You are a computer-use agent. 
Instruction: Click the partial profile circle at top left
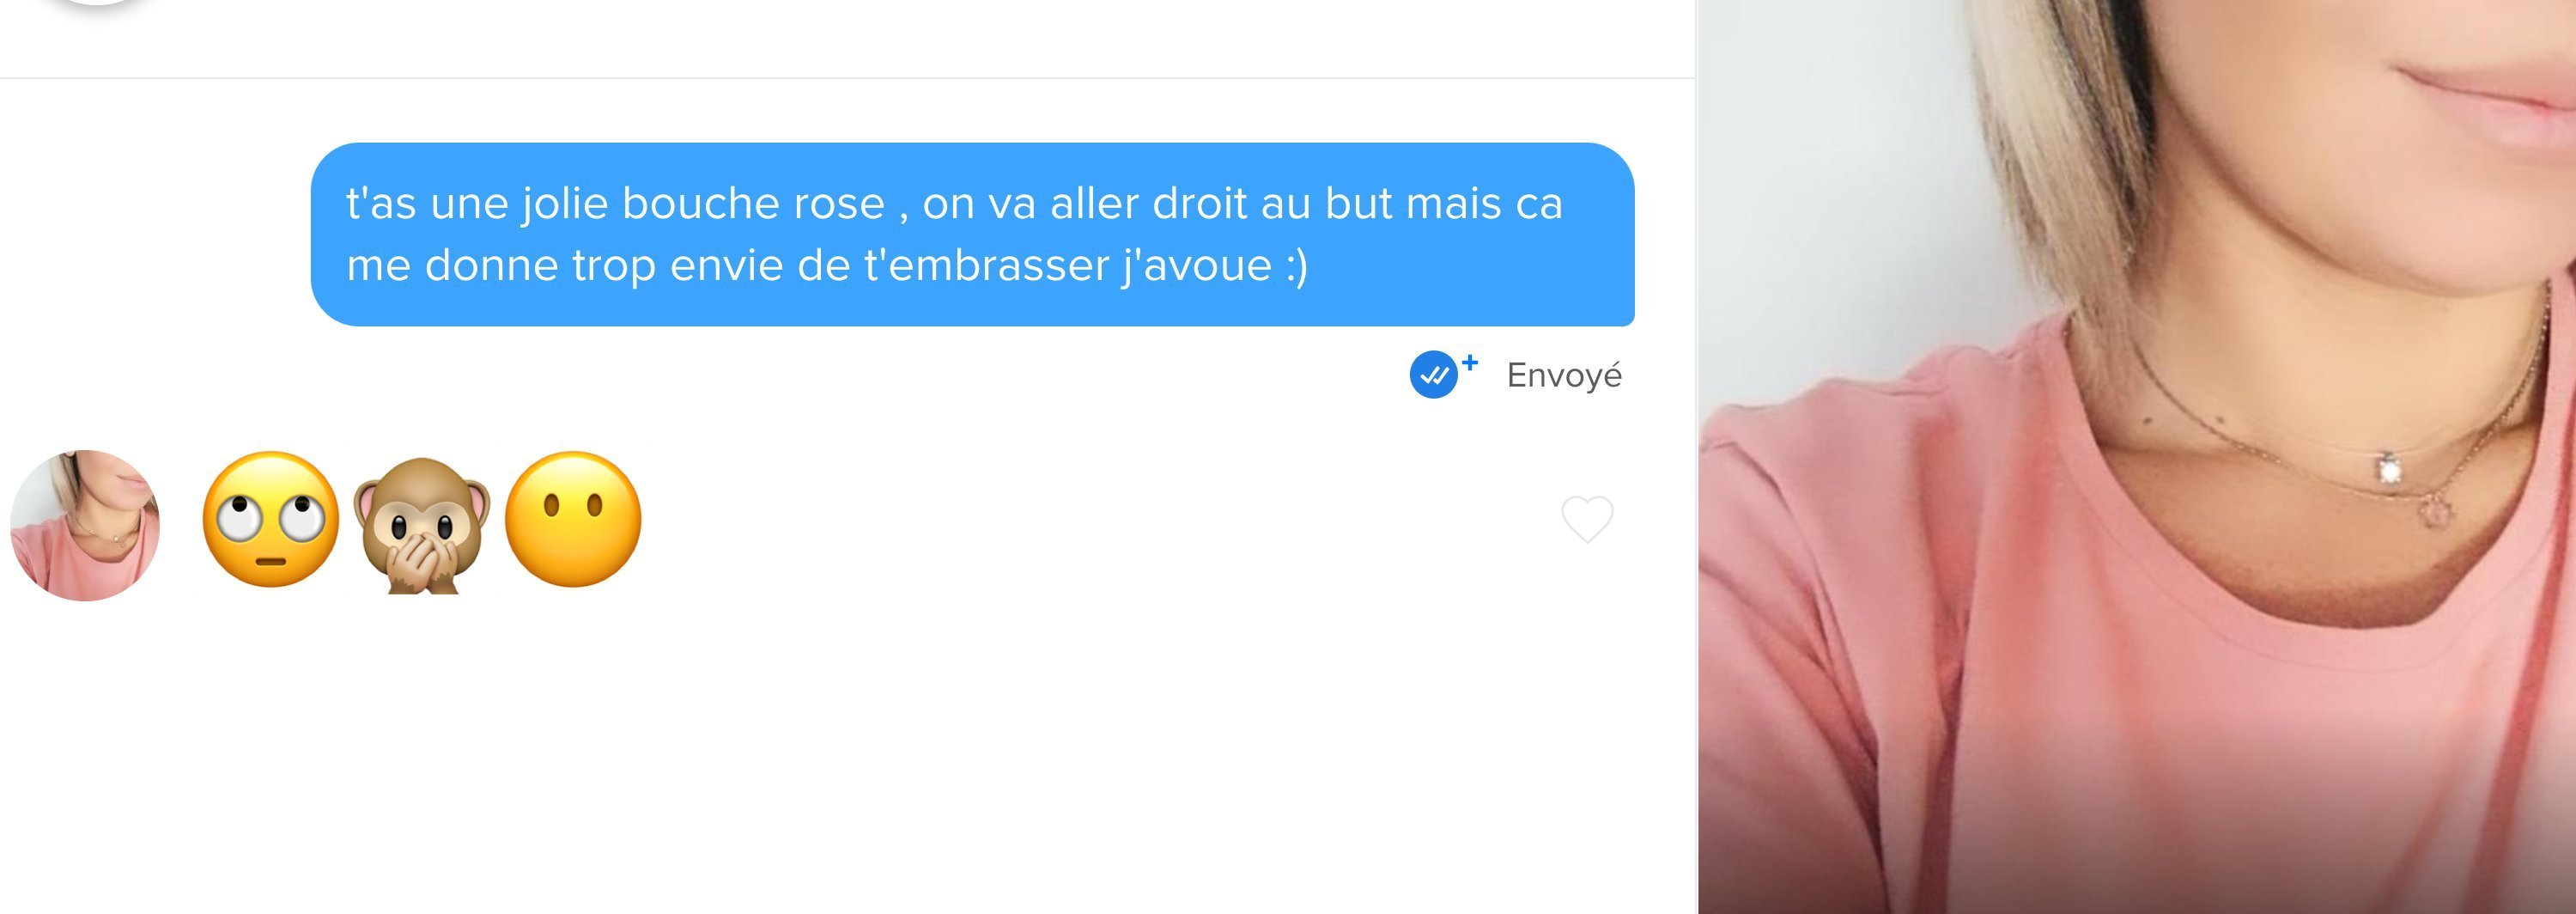click(x=97, y=3)
